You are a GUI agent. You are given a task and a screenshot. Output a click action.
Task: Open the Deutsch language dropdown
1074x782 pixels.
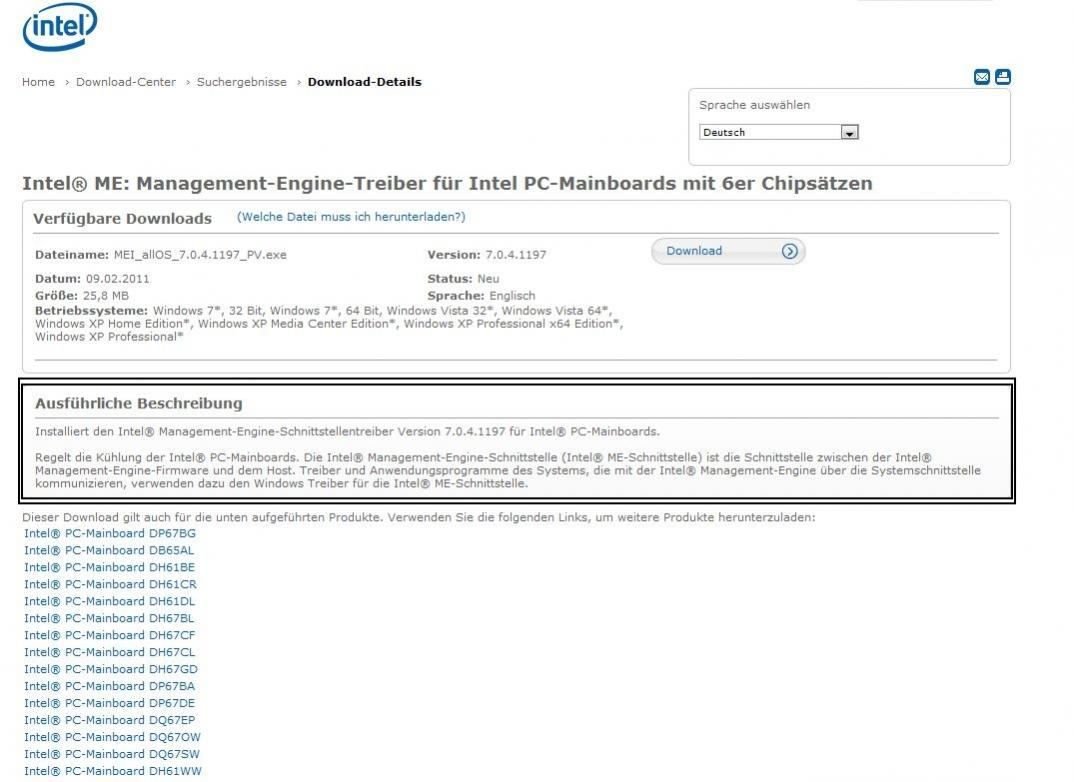779,132
